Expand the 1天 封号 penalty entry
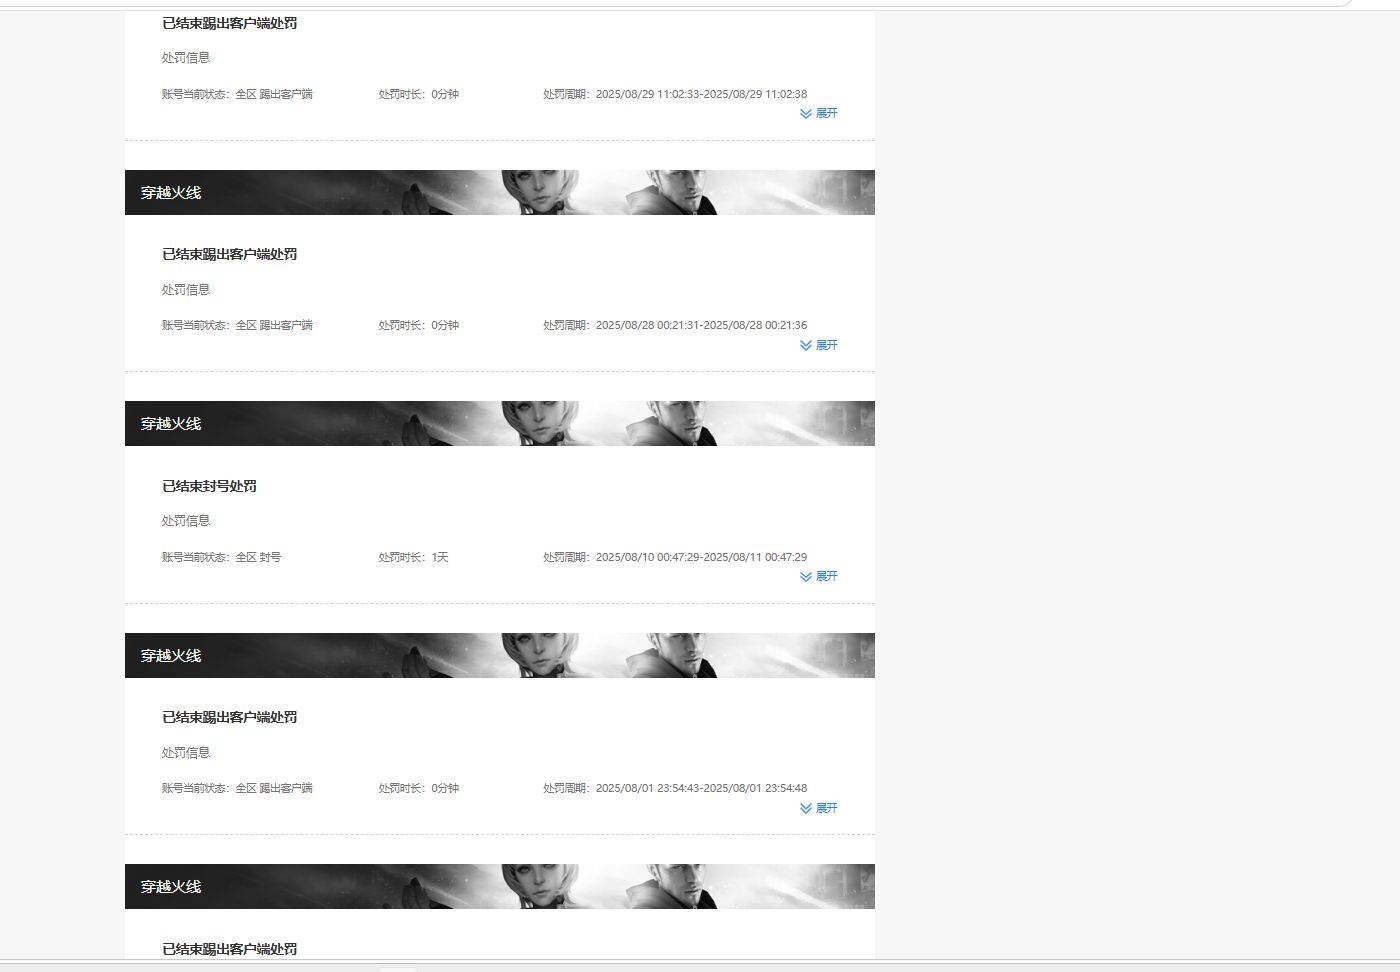The height and width of the screenshot is (972, 1400). point(819,576)
